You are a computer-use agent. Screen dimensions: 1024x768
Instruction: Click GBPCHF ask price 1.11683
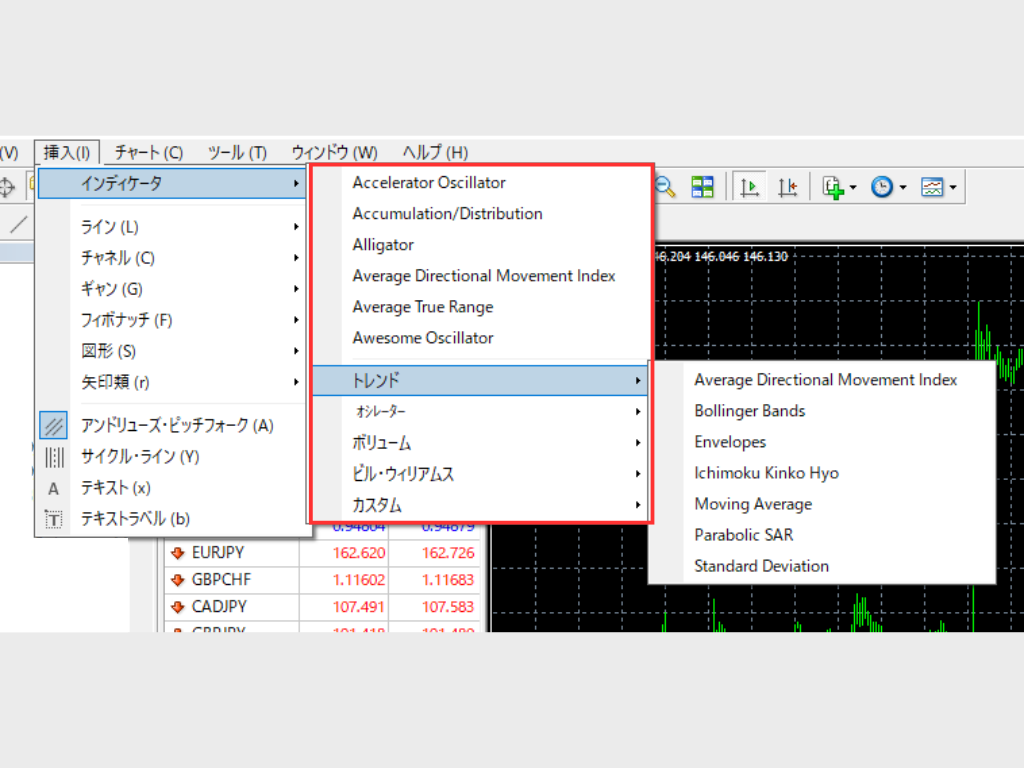pos(448,580)
